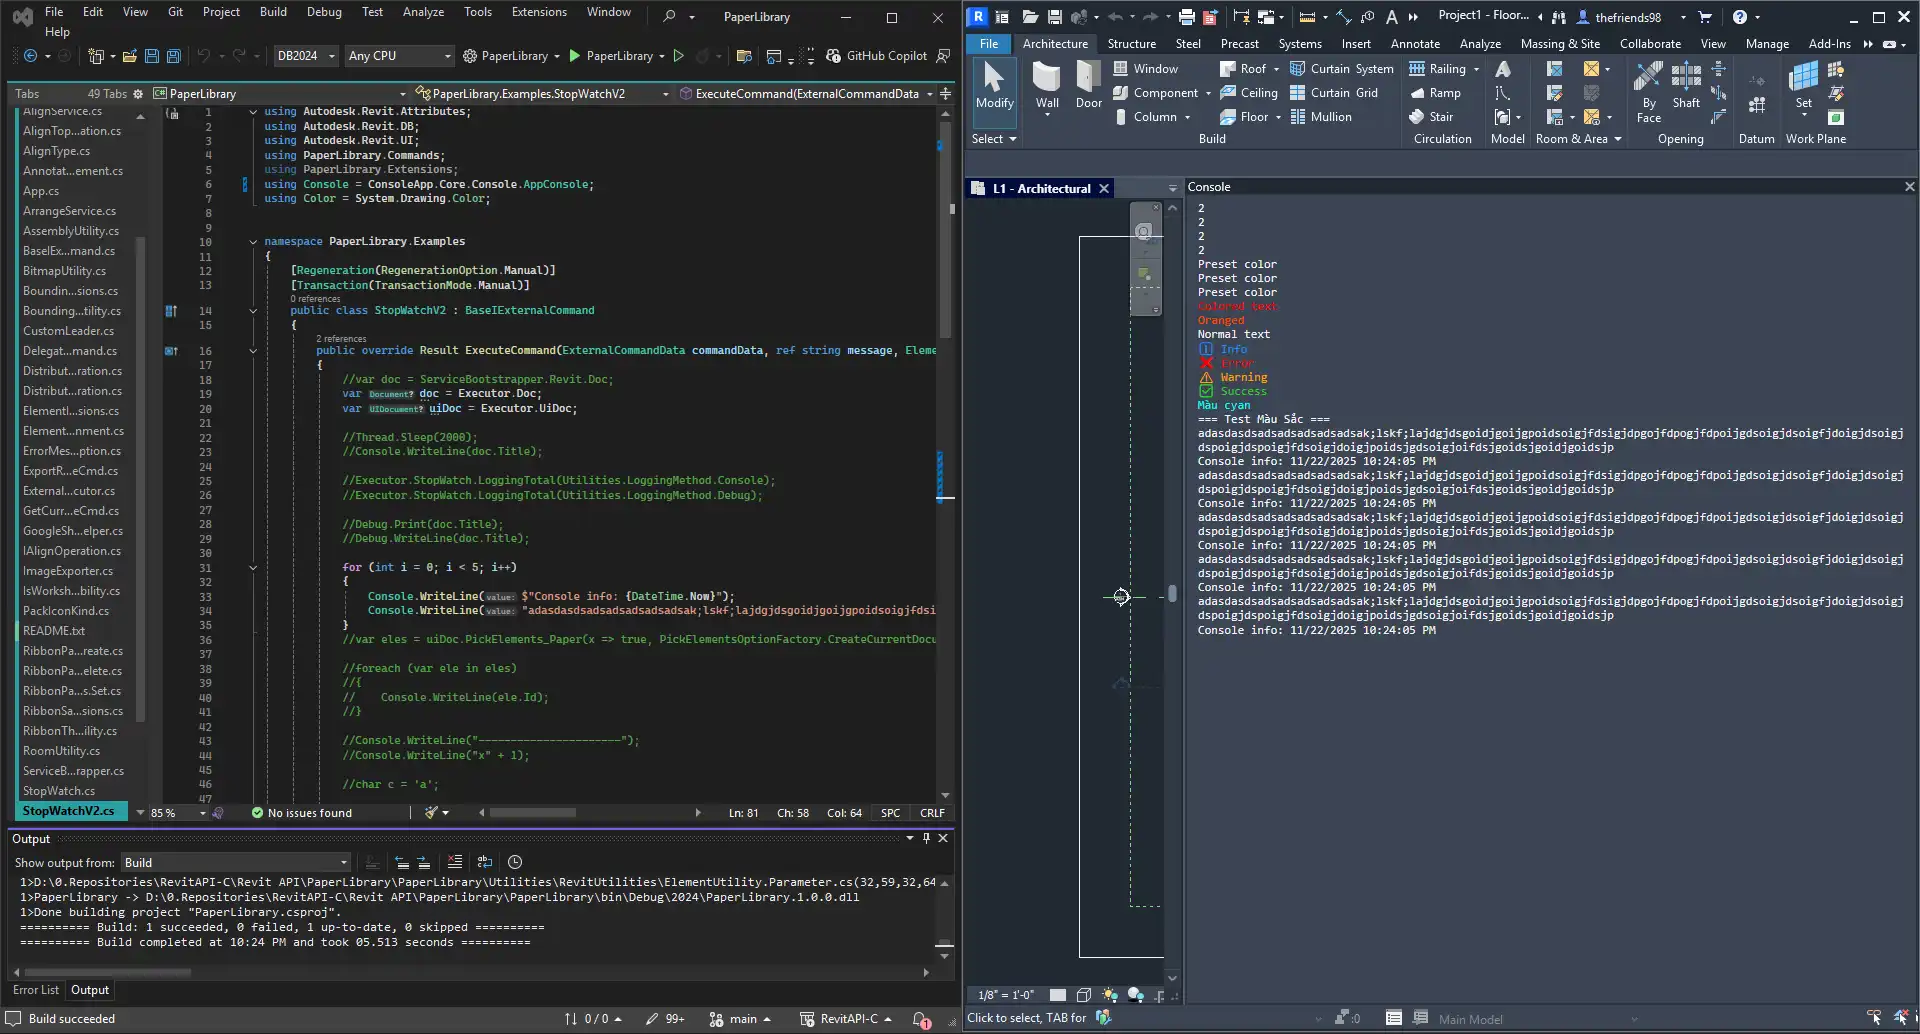1920x1034 pixels.
Task: Click the Modify tool
Action: 993,90
